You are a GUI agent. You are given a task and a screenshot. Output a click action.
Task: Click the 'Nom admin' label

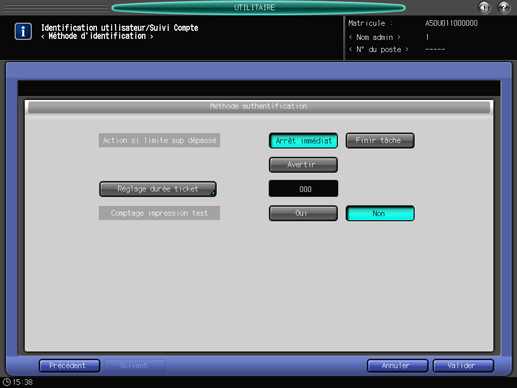pyautogui.click(x=375, y=37)
